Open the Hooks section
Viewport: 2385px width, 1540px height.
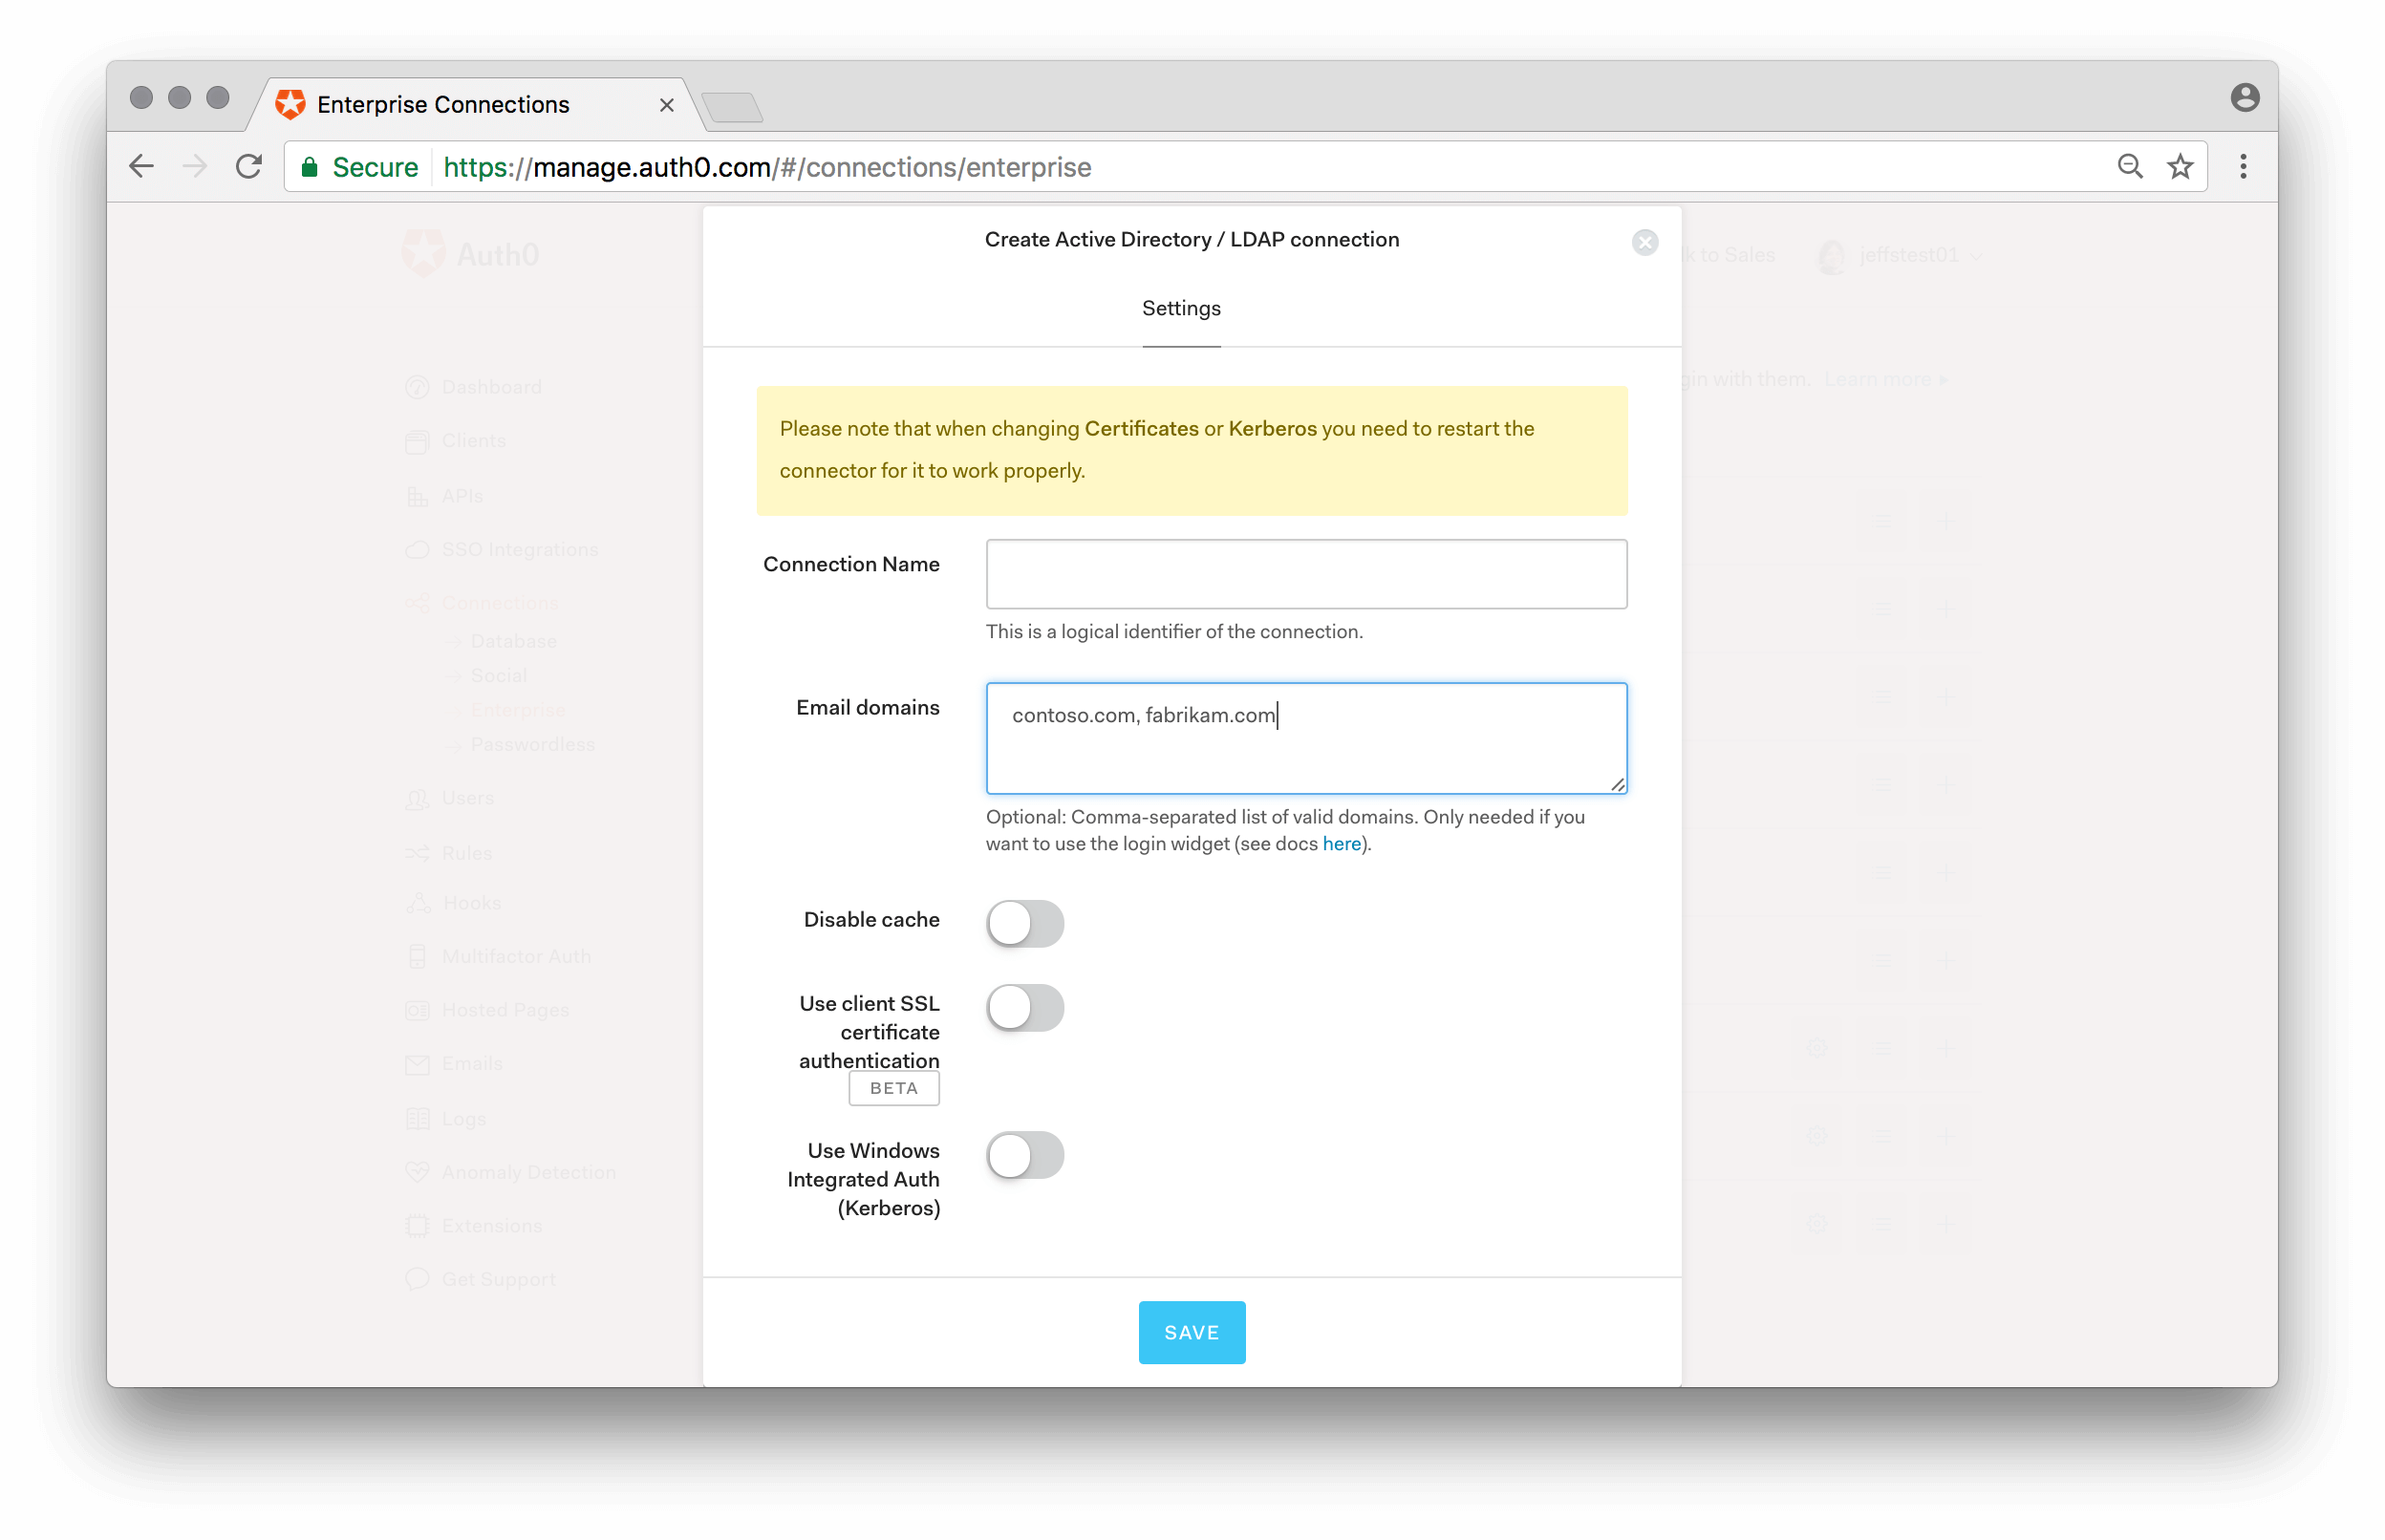[470, 903]
